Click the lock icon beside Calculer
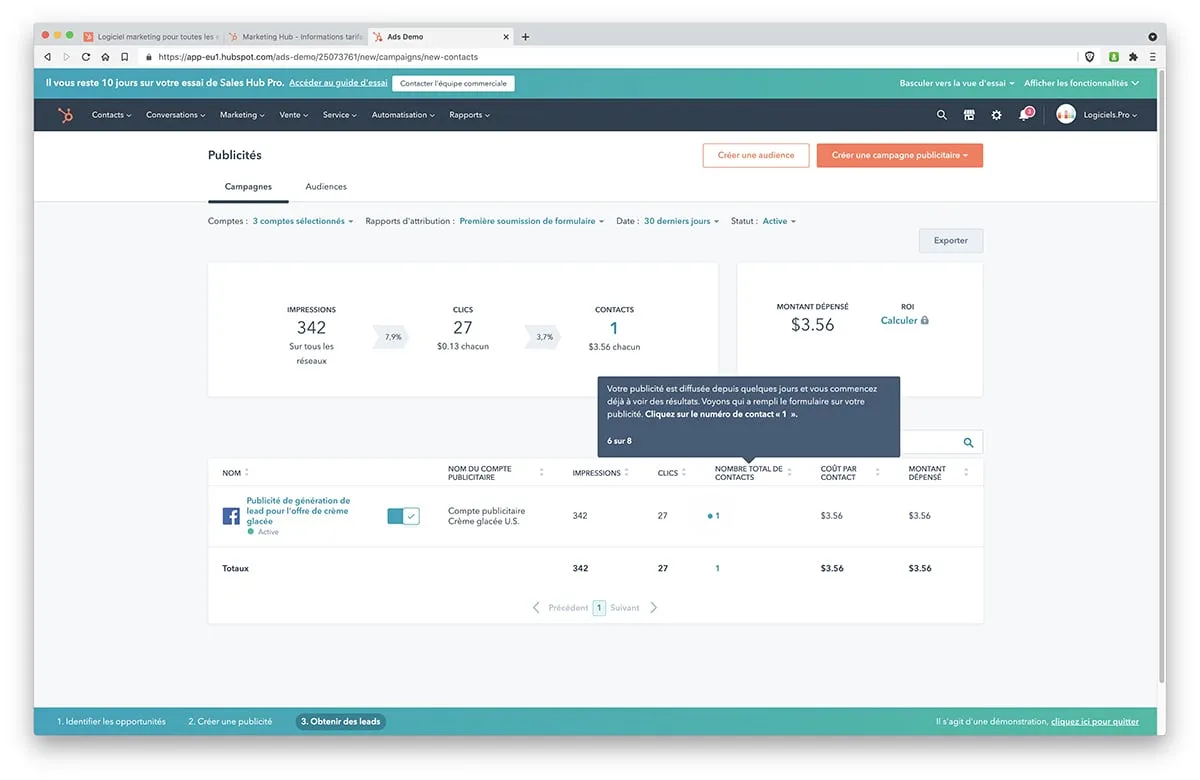Viewport: 1200px width, 780px height. pos(925,321)
